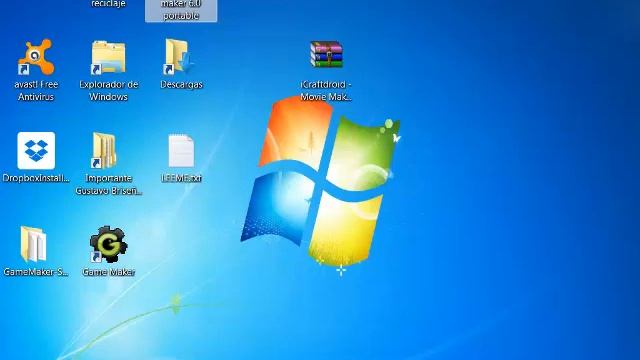Click the 'iCraftdroid - Movie Mak...' label text

pos(326,91)
